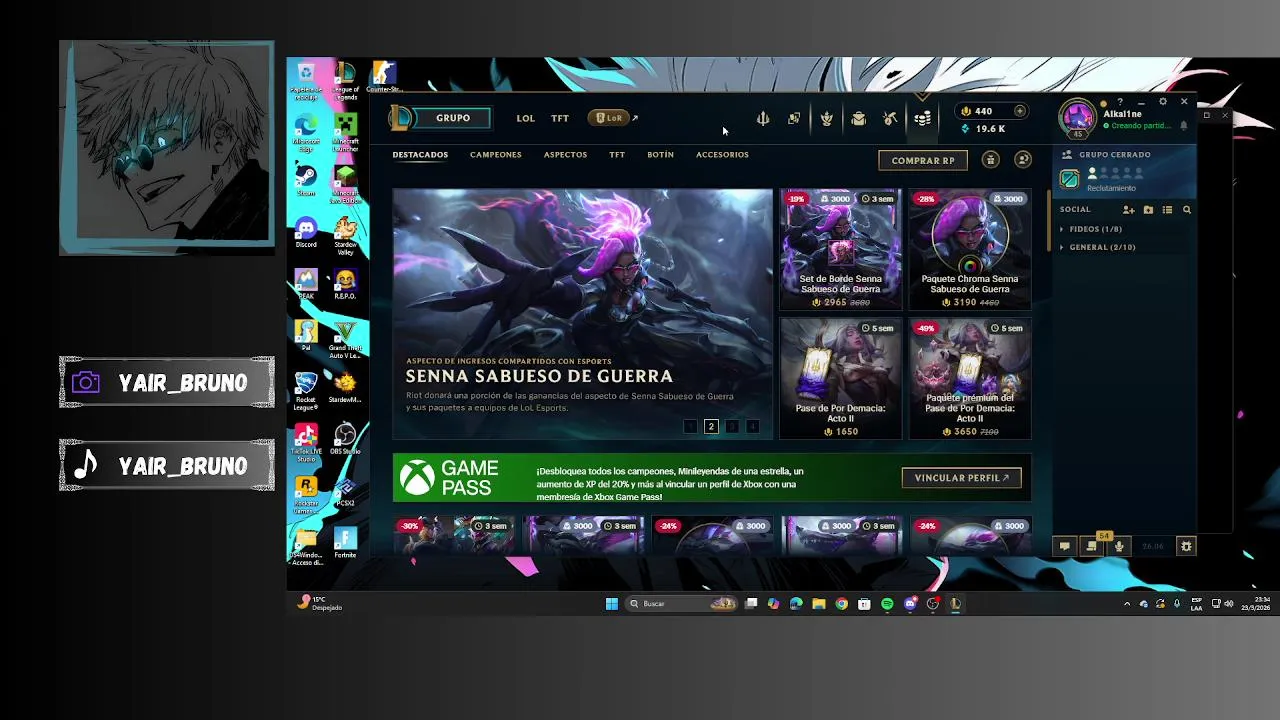This screenshot has height=720, width=1280.
Task: Open File Explorer from the taskbar
Action: pos(818,603)
